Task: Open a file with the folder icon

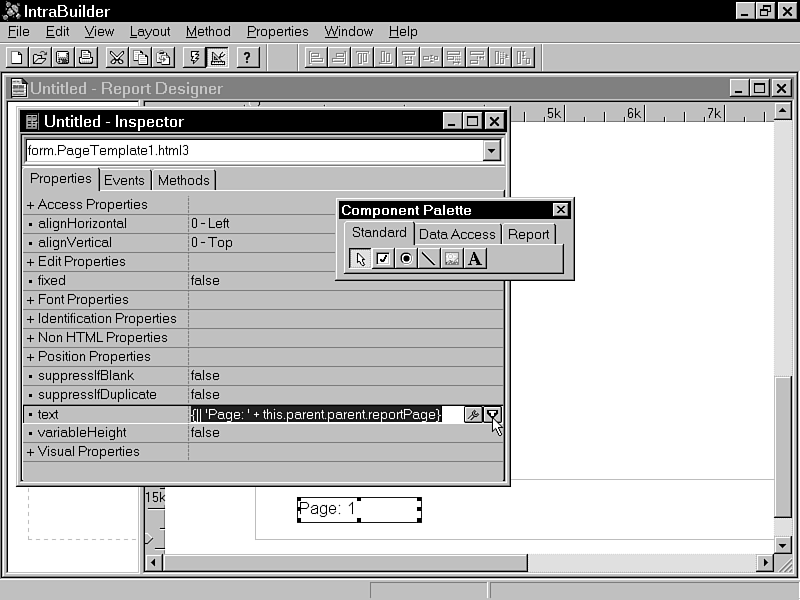Action: coord(39,57)
